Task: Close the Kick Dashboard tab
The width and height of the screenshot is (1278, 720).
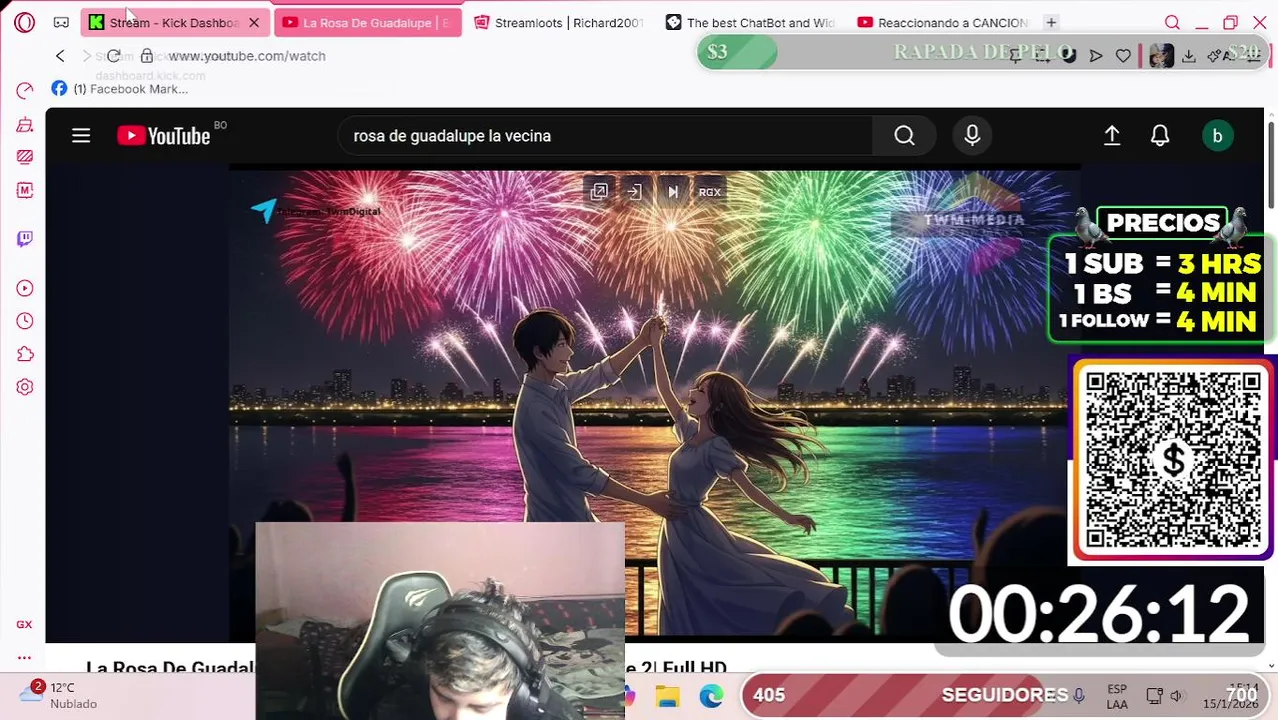Action: tap(254, 22)
